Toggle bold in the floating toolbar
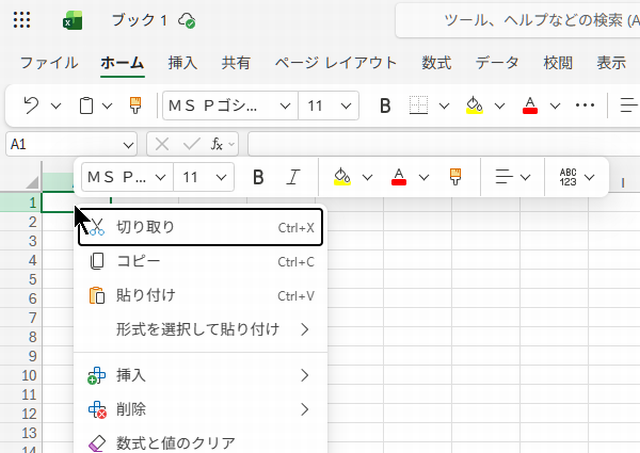 click(x=258, y=177)
